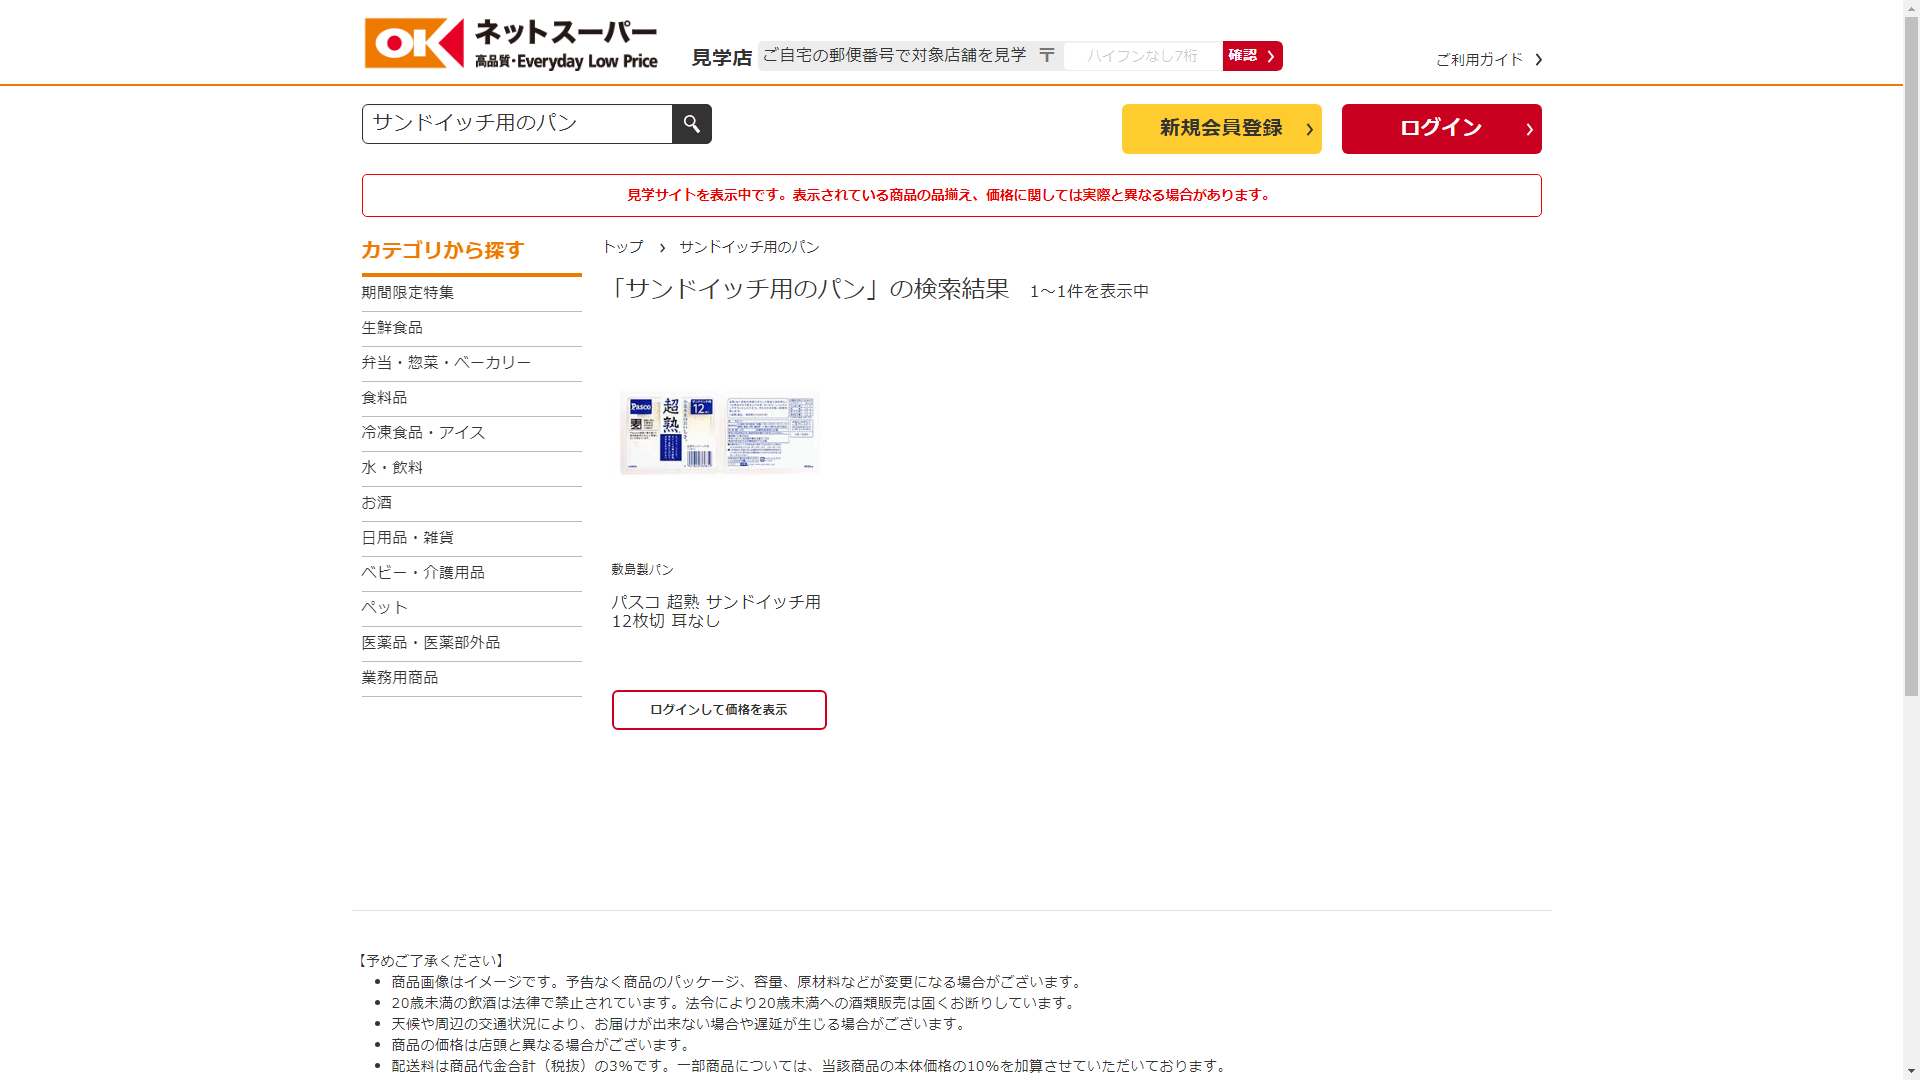Click the scrollbar down arrow

(x=1911, y=1071)
